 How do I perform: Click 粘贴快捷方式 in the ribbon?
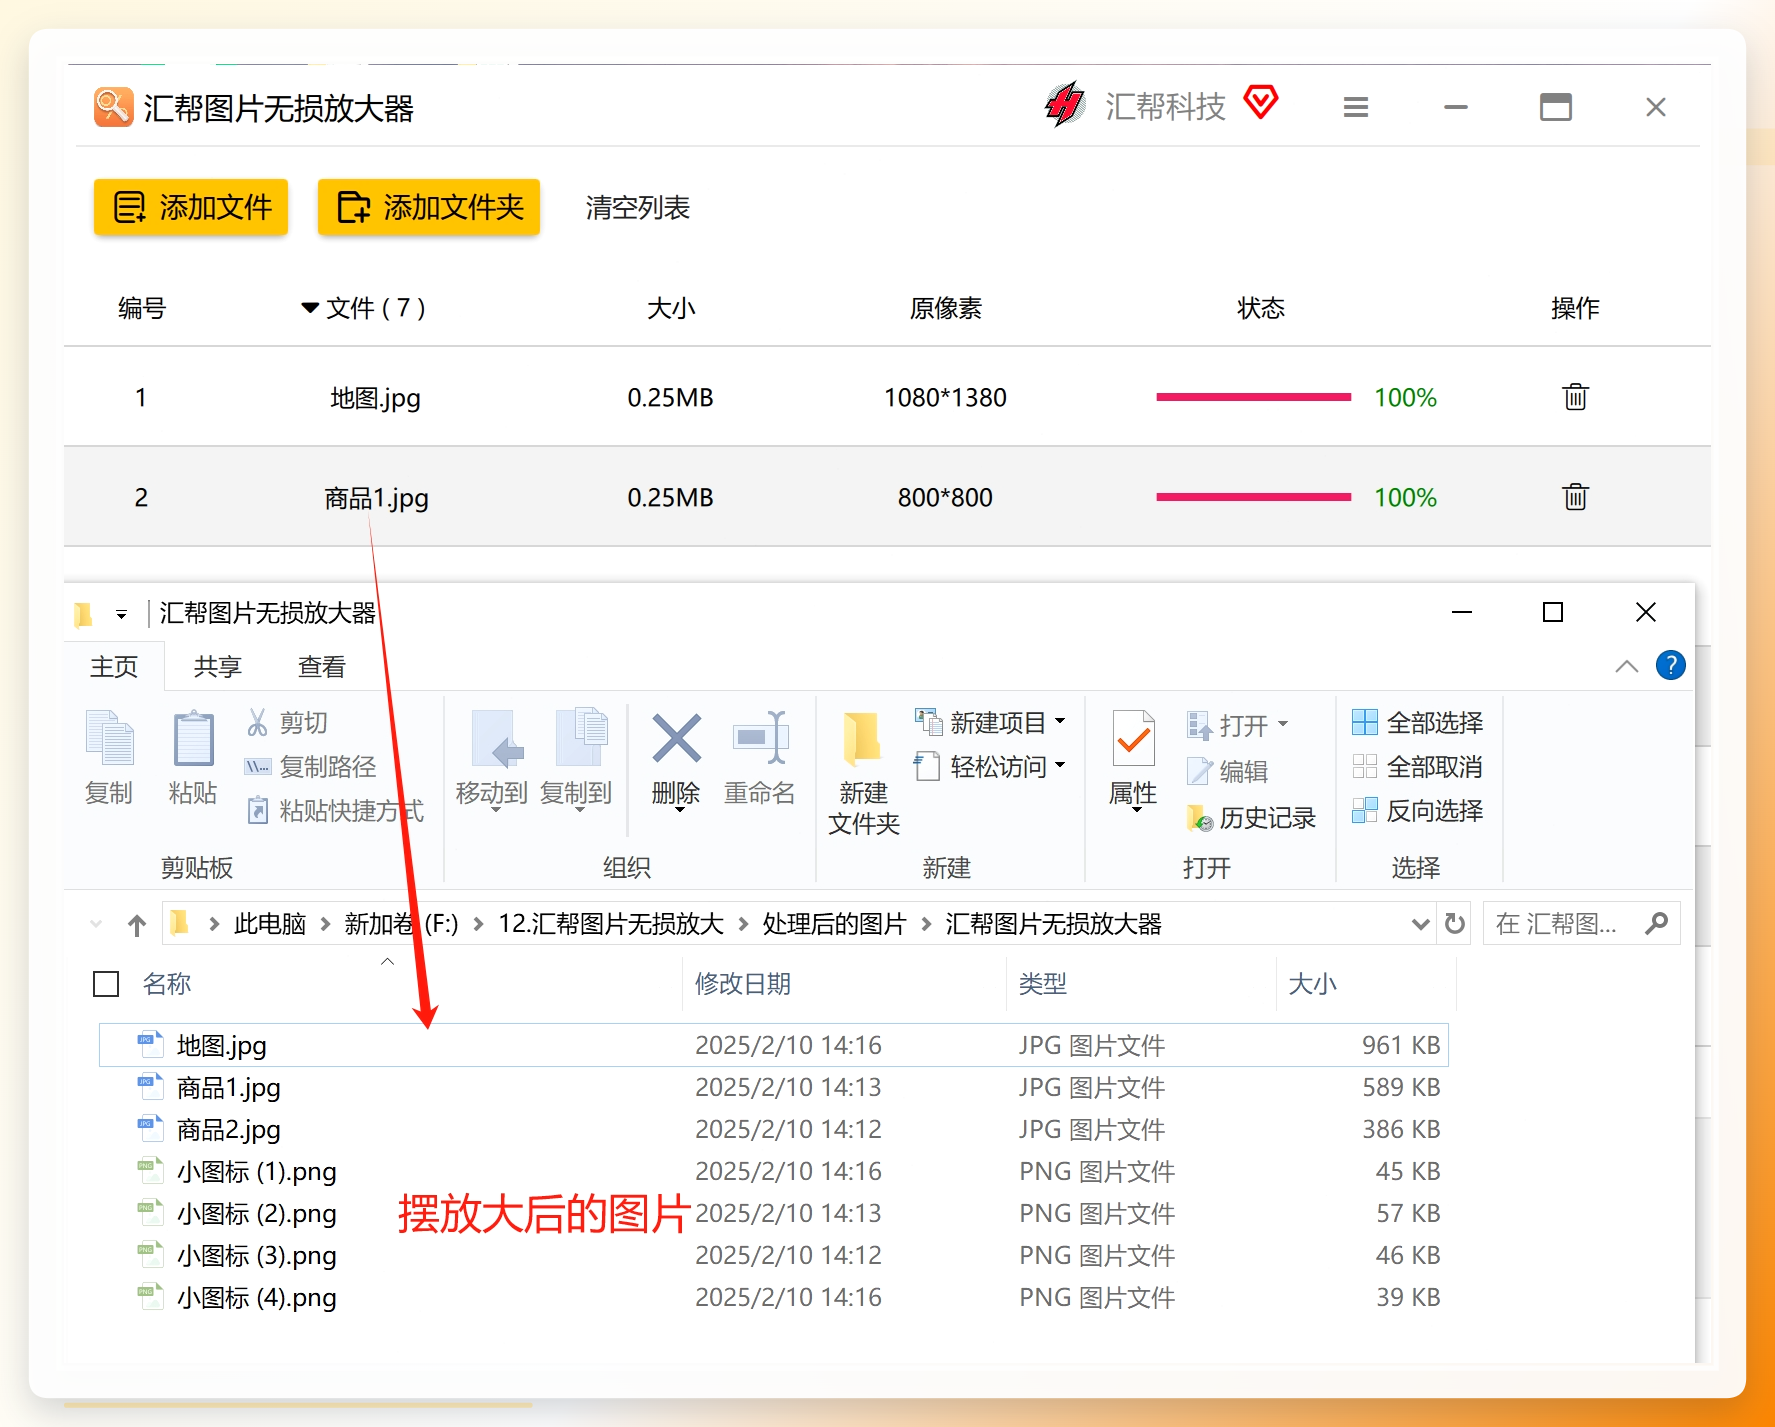pyautogui.click(x=335, y=811)
